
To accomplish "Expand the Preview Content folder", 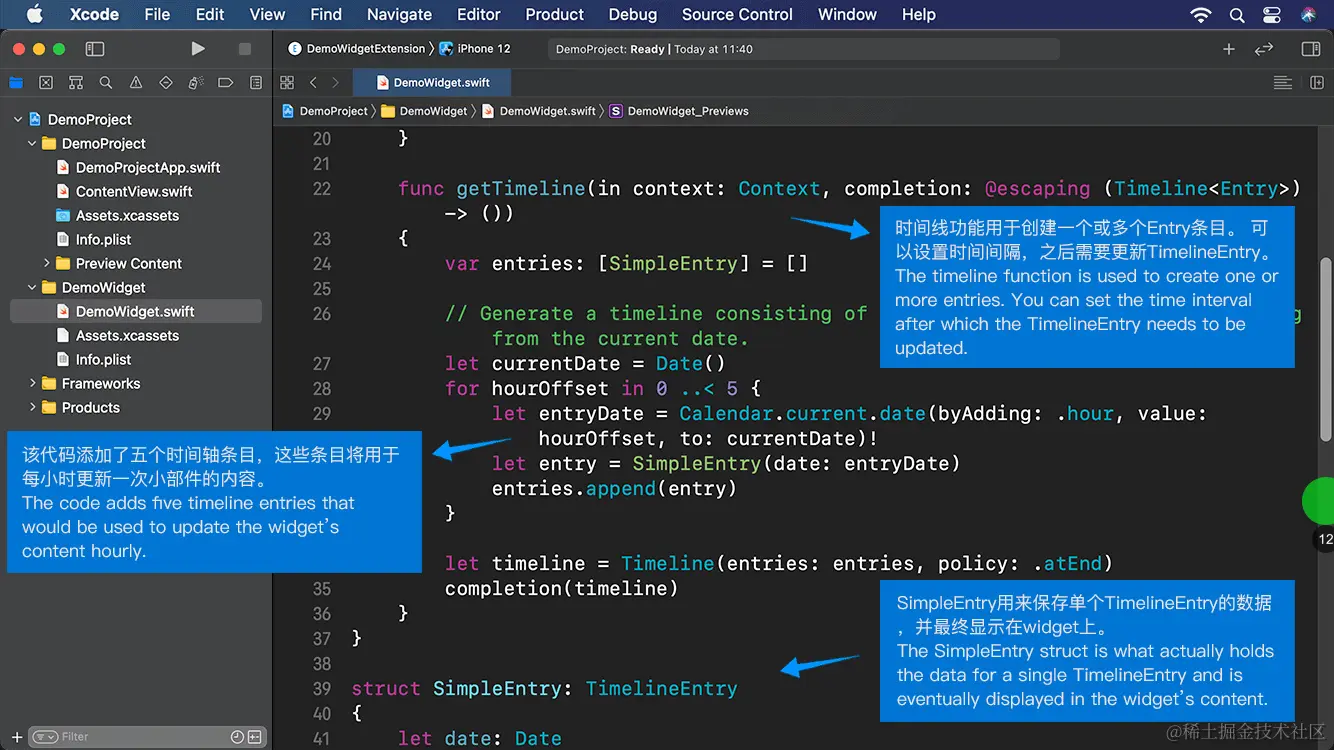I will [46, 263].
